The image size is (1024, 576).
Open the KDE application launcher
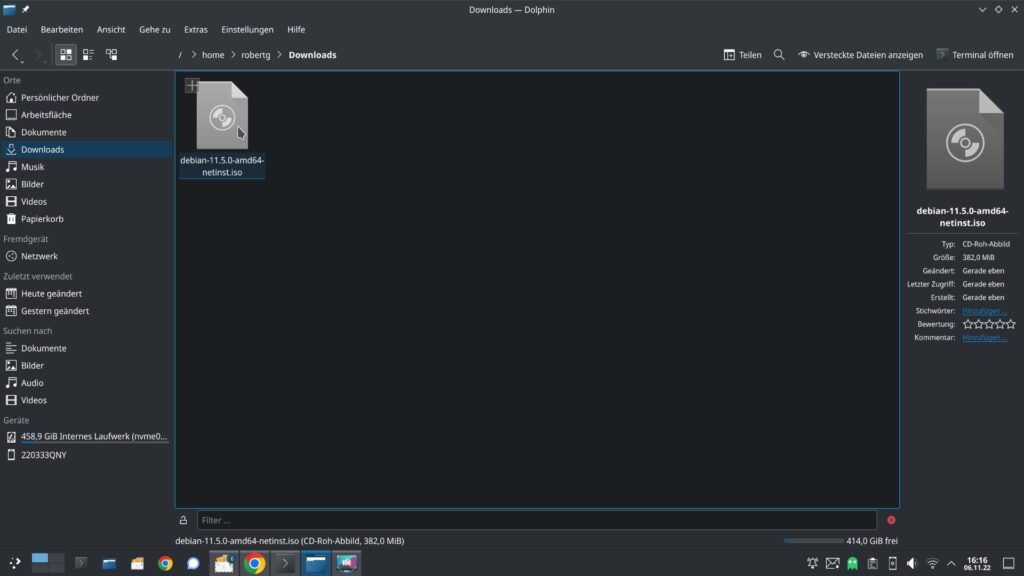(14, 563)
